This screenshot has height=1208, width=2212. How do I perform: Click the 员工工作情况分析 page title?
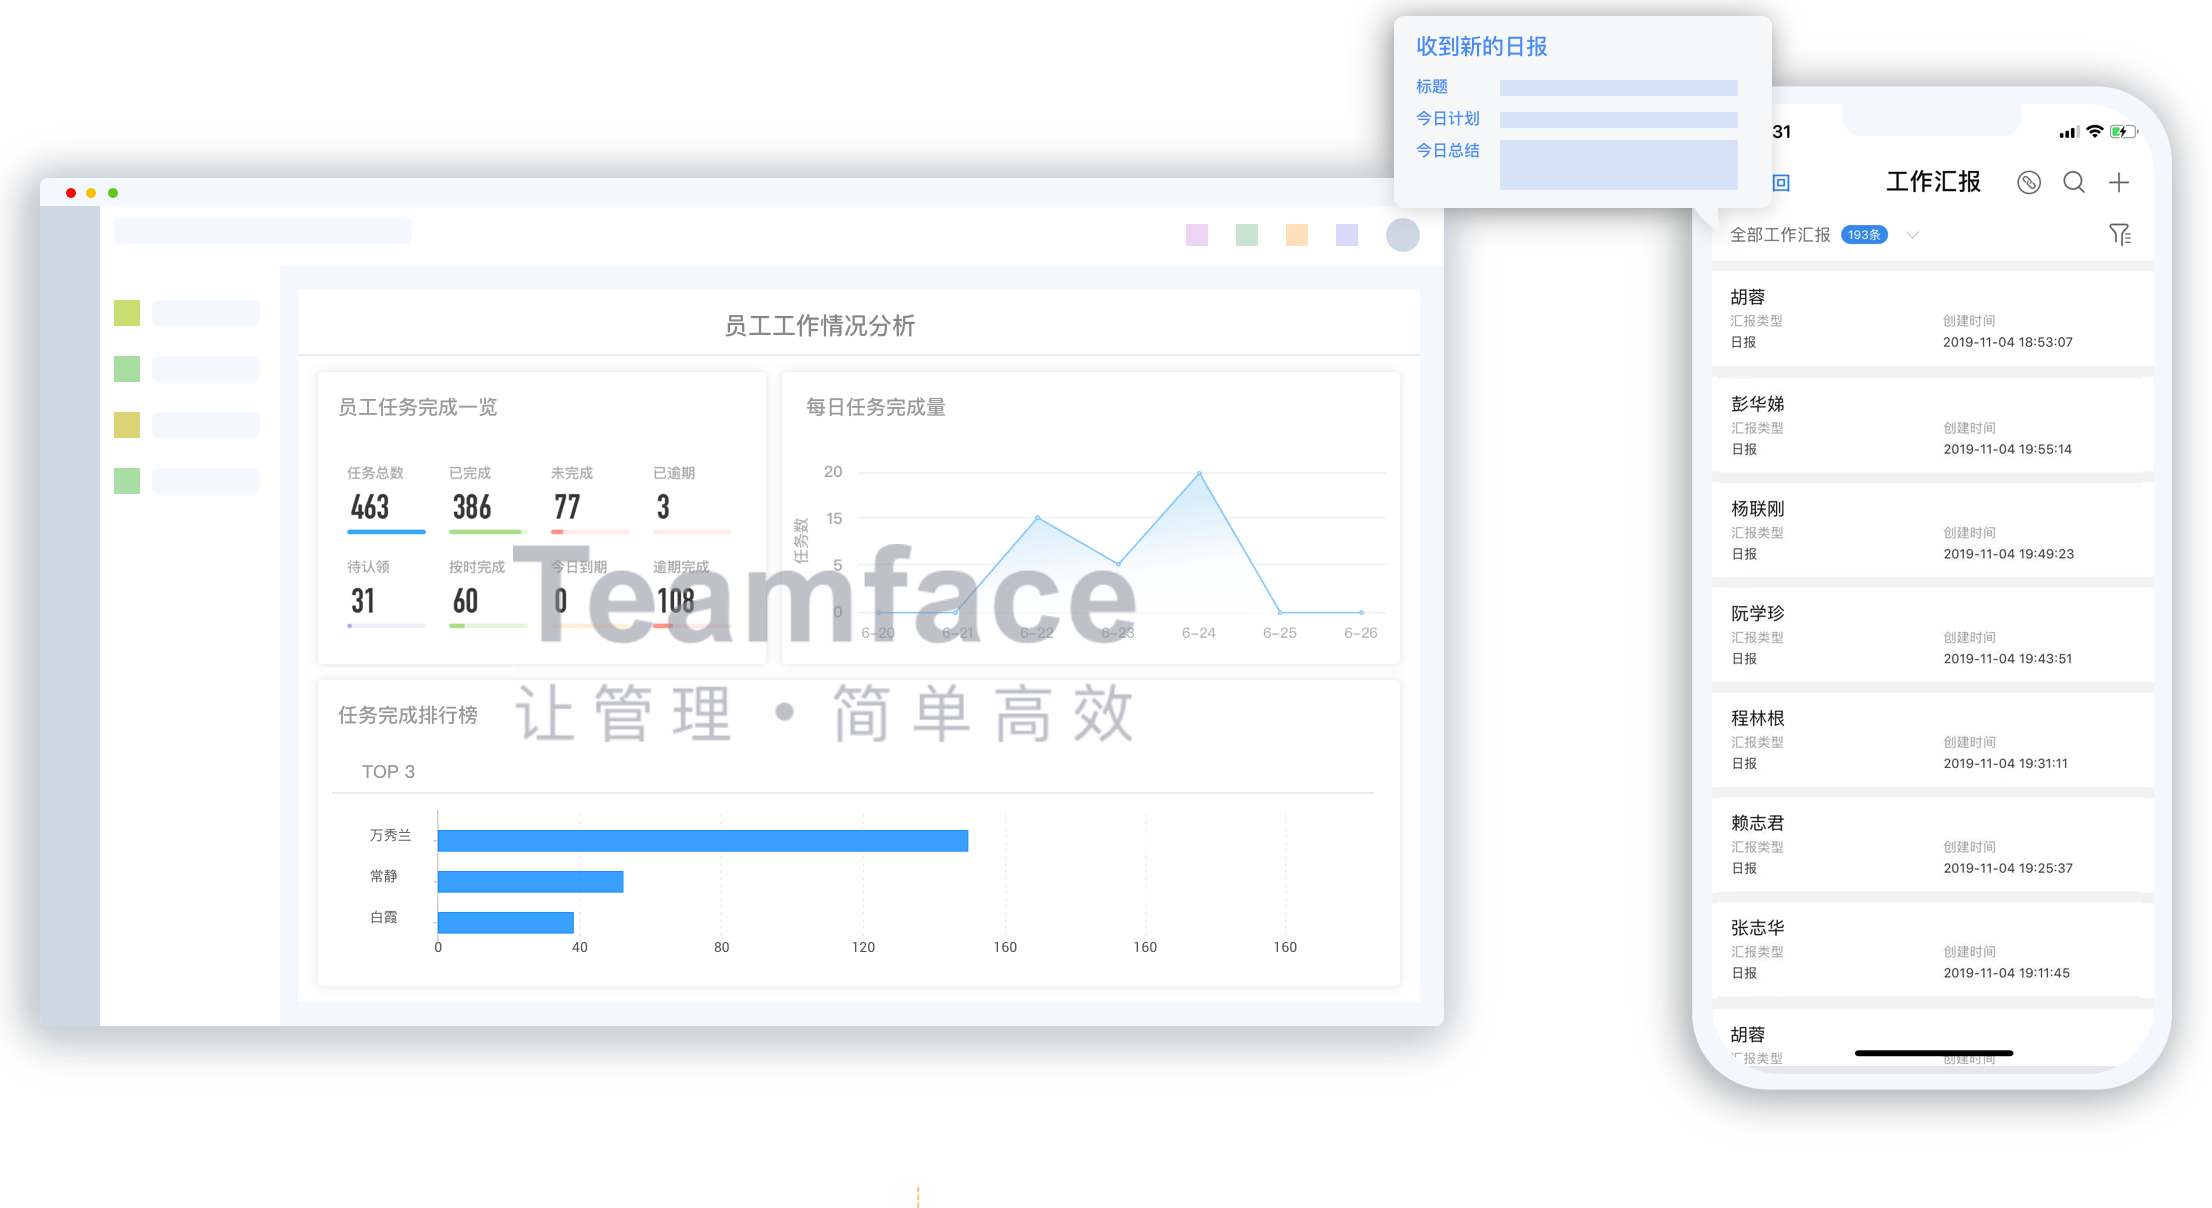(819, 326)
